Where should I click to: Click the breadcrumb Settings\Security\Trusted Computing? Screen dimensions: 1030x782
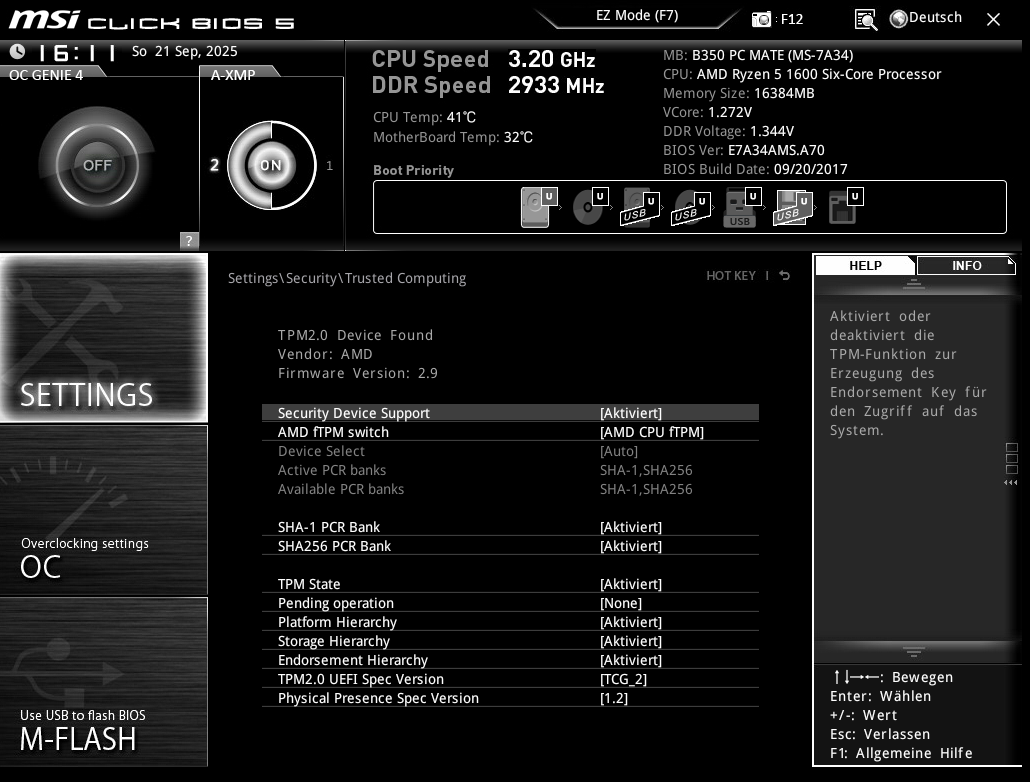tap(347, 278)
